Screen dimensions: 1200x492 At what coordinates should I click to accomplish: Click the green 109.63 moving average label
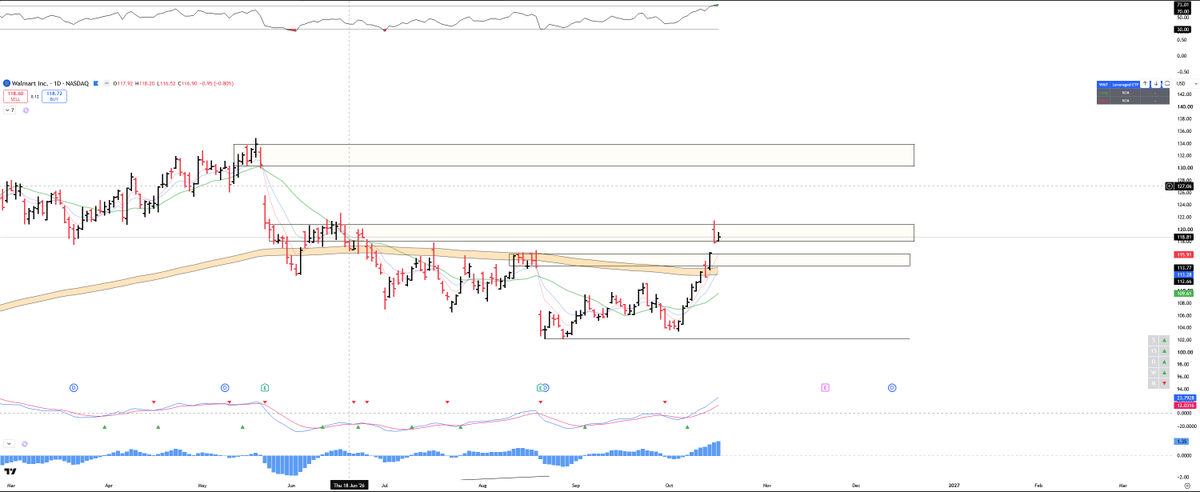tap(1185, 293)
